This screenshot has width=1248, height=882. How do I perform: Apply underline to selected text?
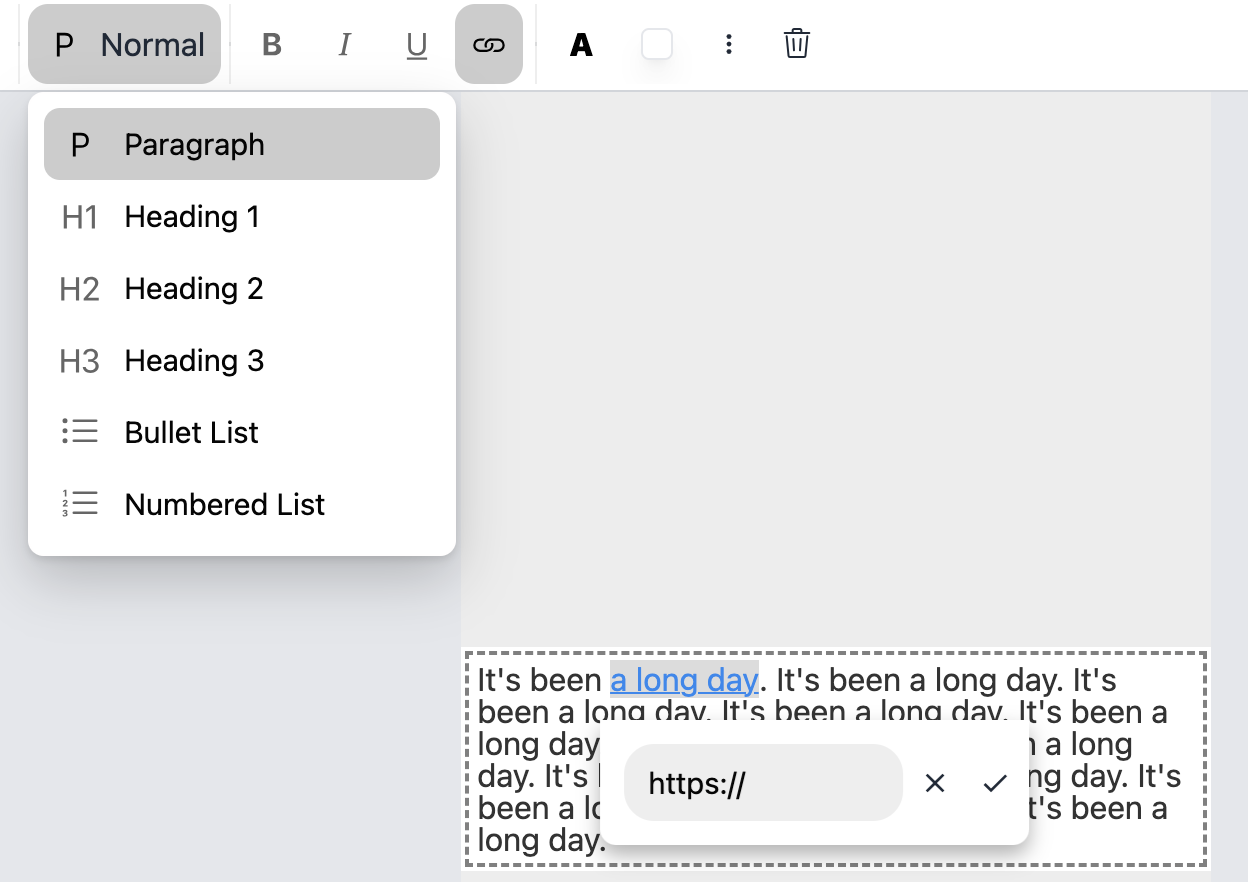tap(416, 44)
